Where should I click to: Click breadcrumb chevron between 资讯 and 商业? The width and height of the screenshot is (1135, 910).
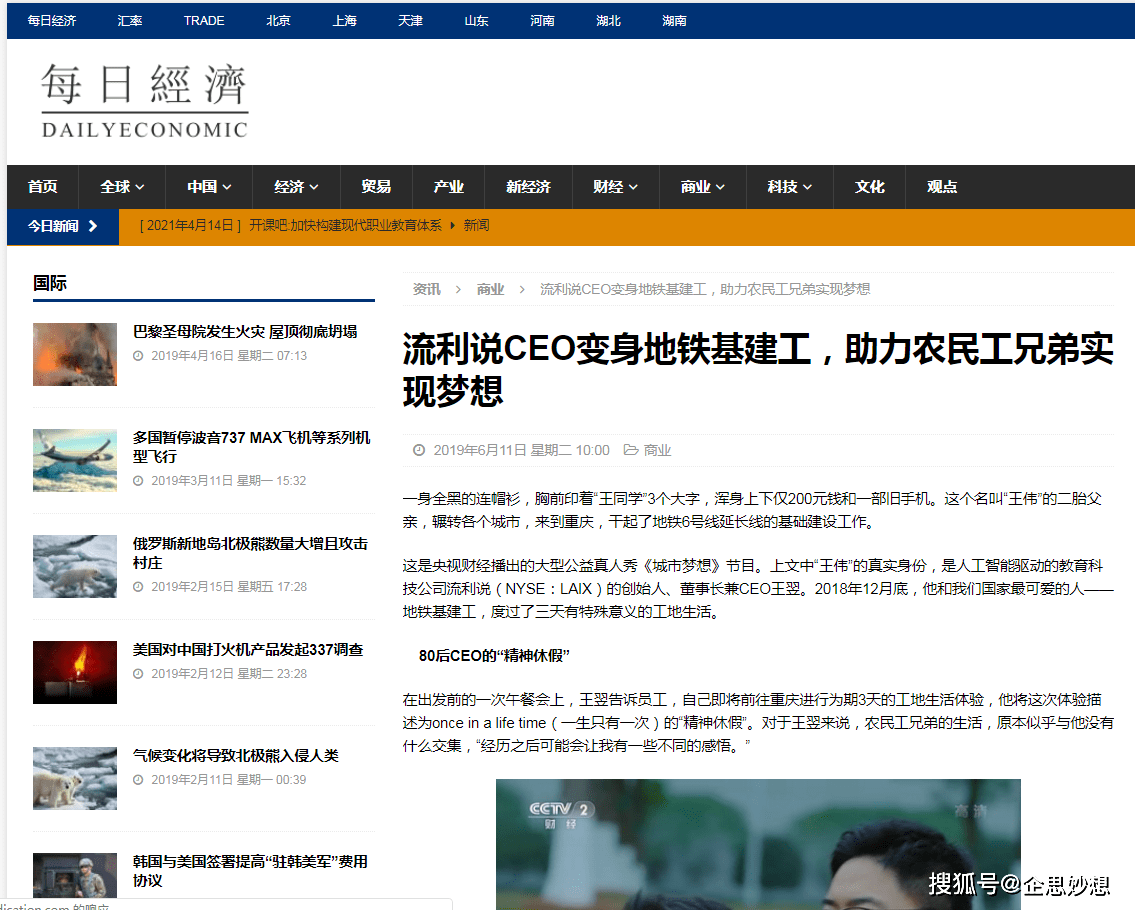[x=458, y=290]
